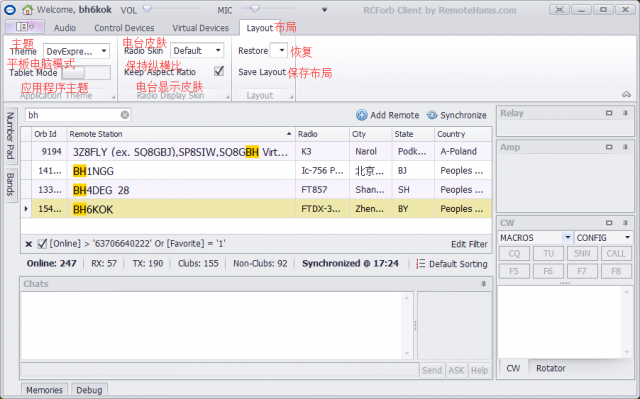Open the Restore layout dropdown
The image size is (640, 399).
[282, 51]
